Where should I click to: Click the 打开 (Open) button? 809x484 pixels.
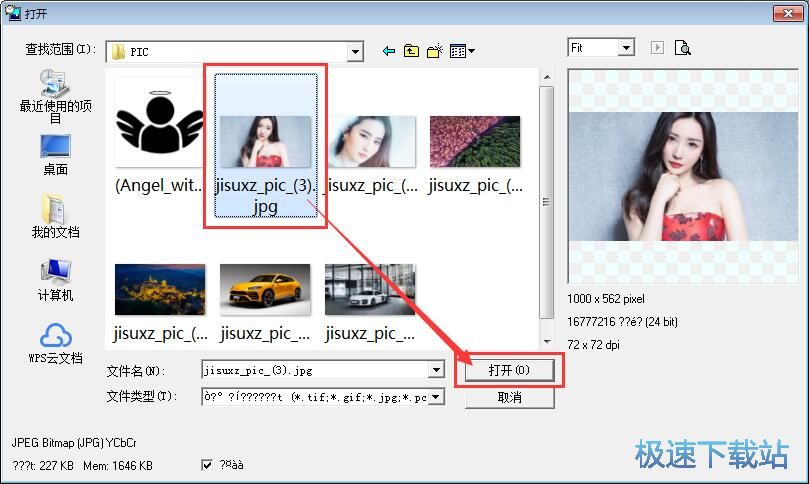[x=508, y=370]
